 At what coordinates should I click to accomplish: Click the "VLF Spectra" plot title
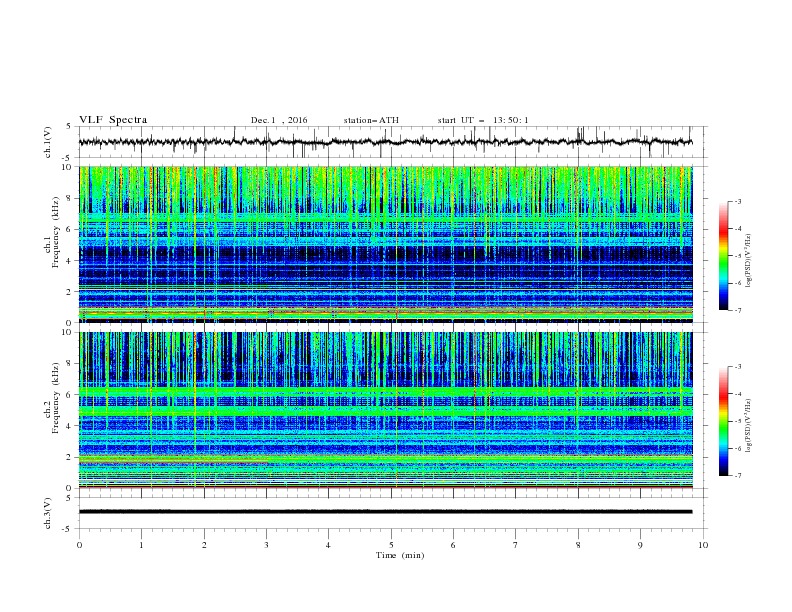[x=113, y=120]
